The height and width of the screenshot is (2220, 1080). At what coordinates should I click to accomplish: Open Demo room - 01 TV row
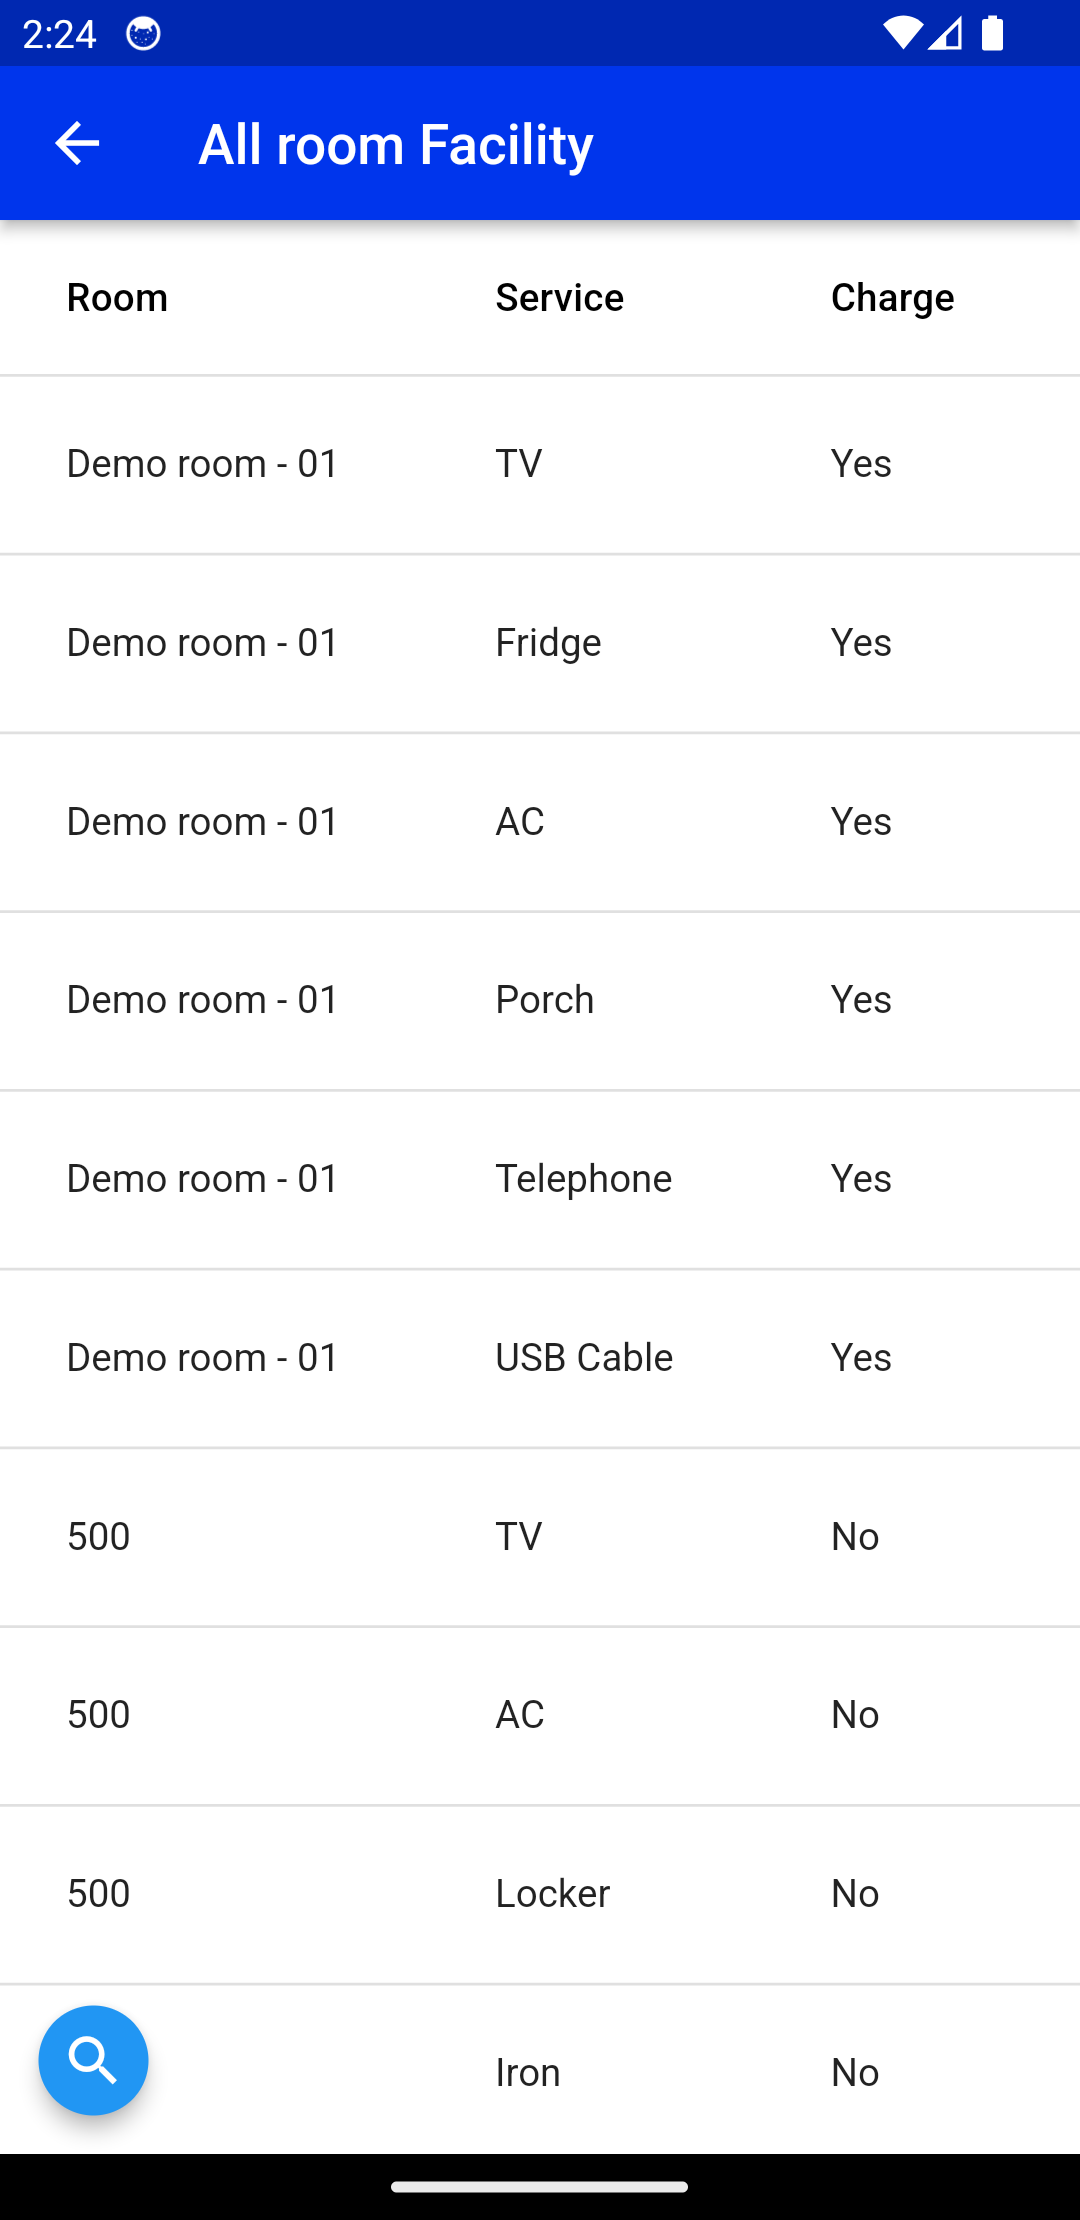(540, 464)
